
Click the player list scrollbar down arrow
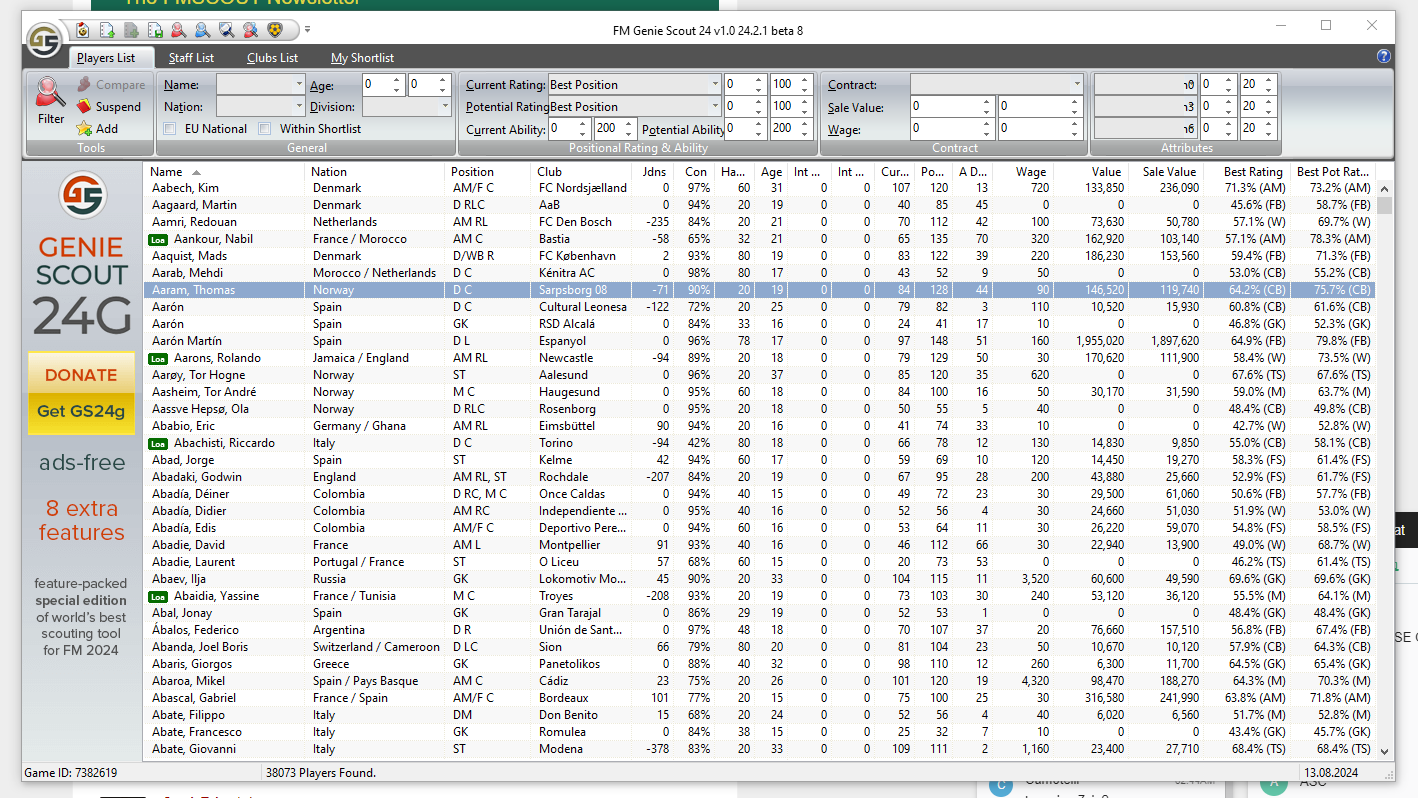pos(1385,751)
